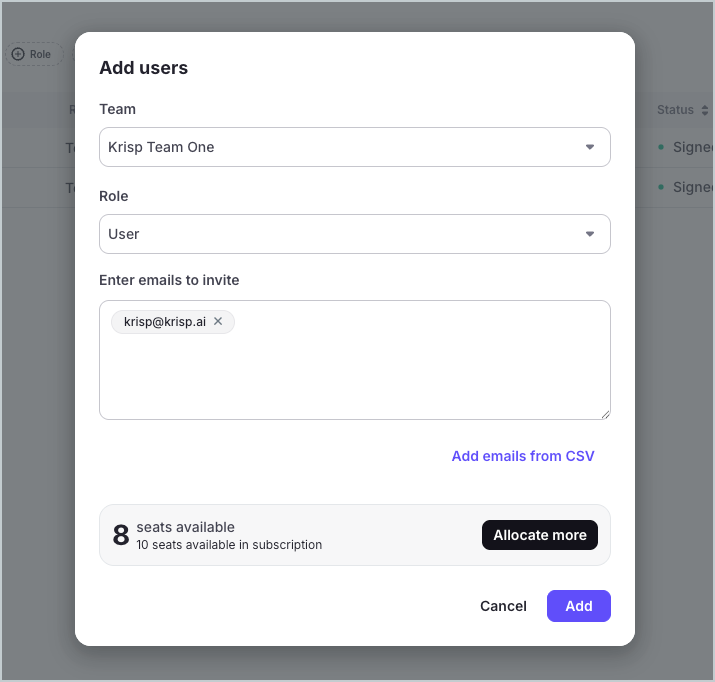Click the Team field label

tap(117, 109)
